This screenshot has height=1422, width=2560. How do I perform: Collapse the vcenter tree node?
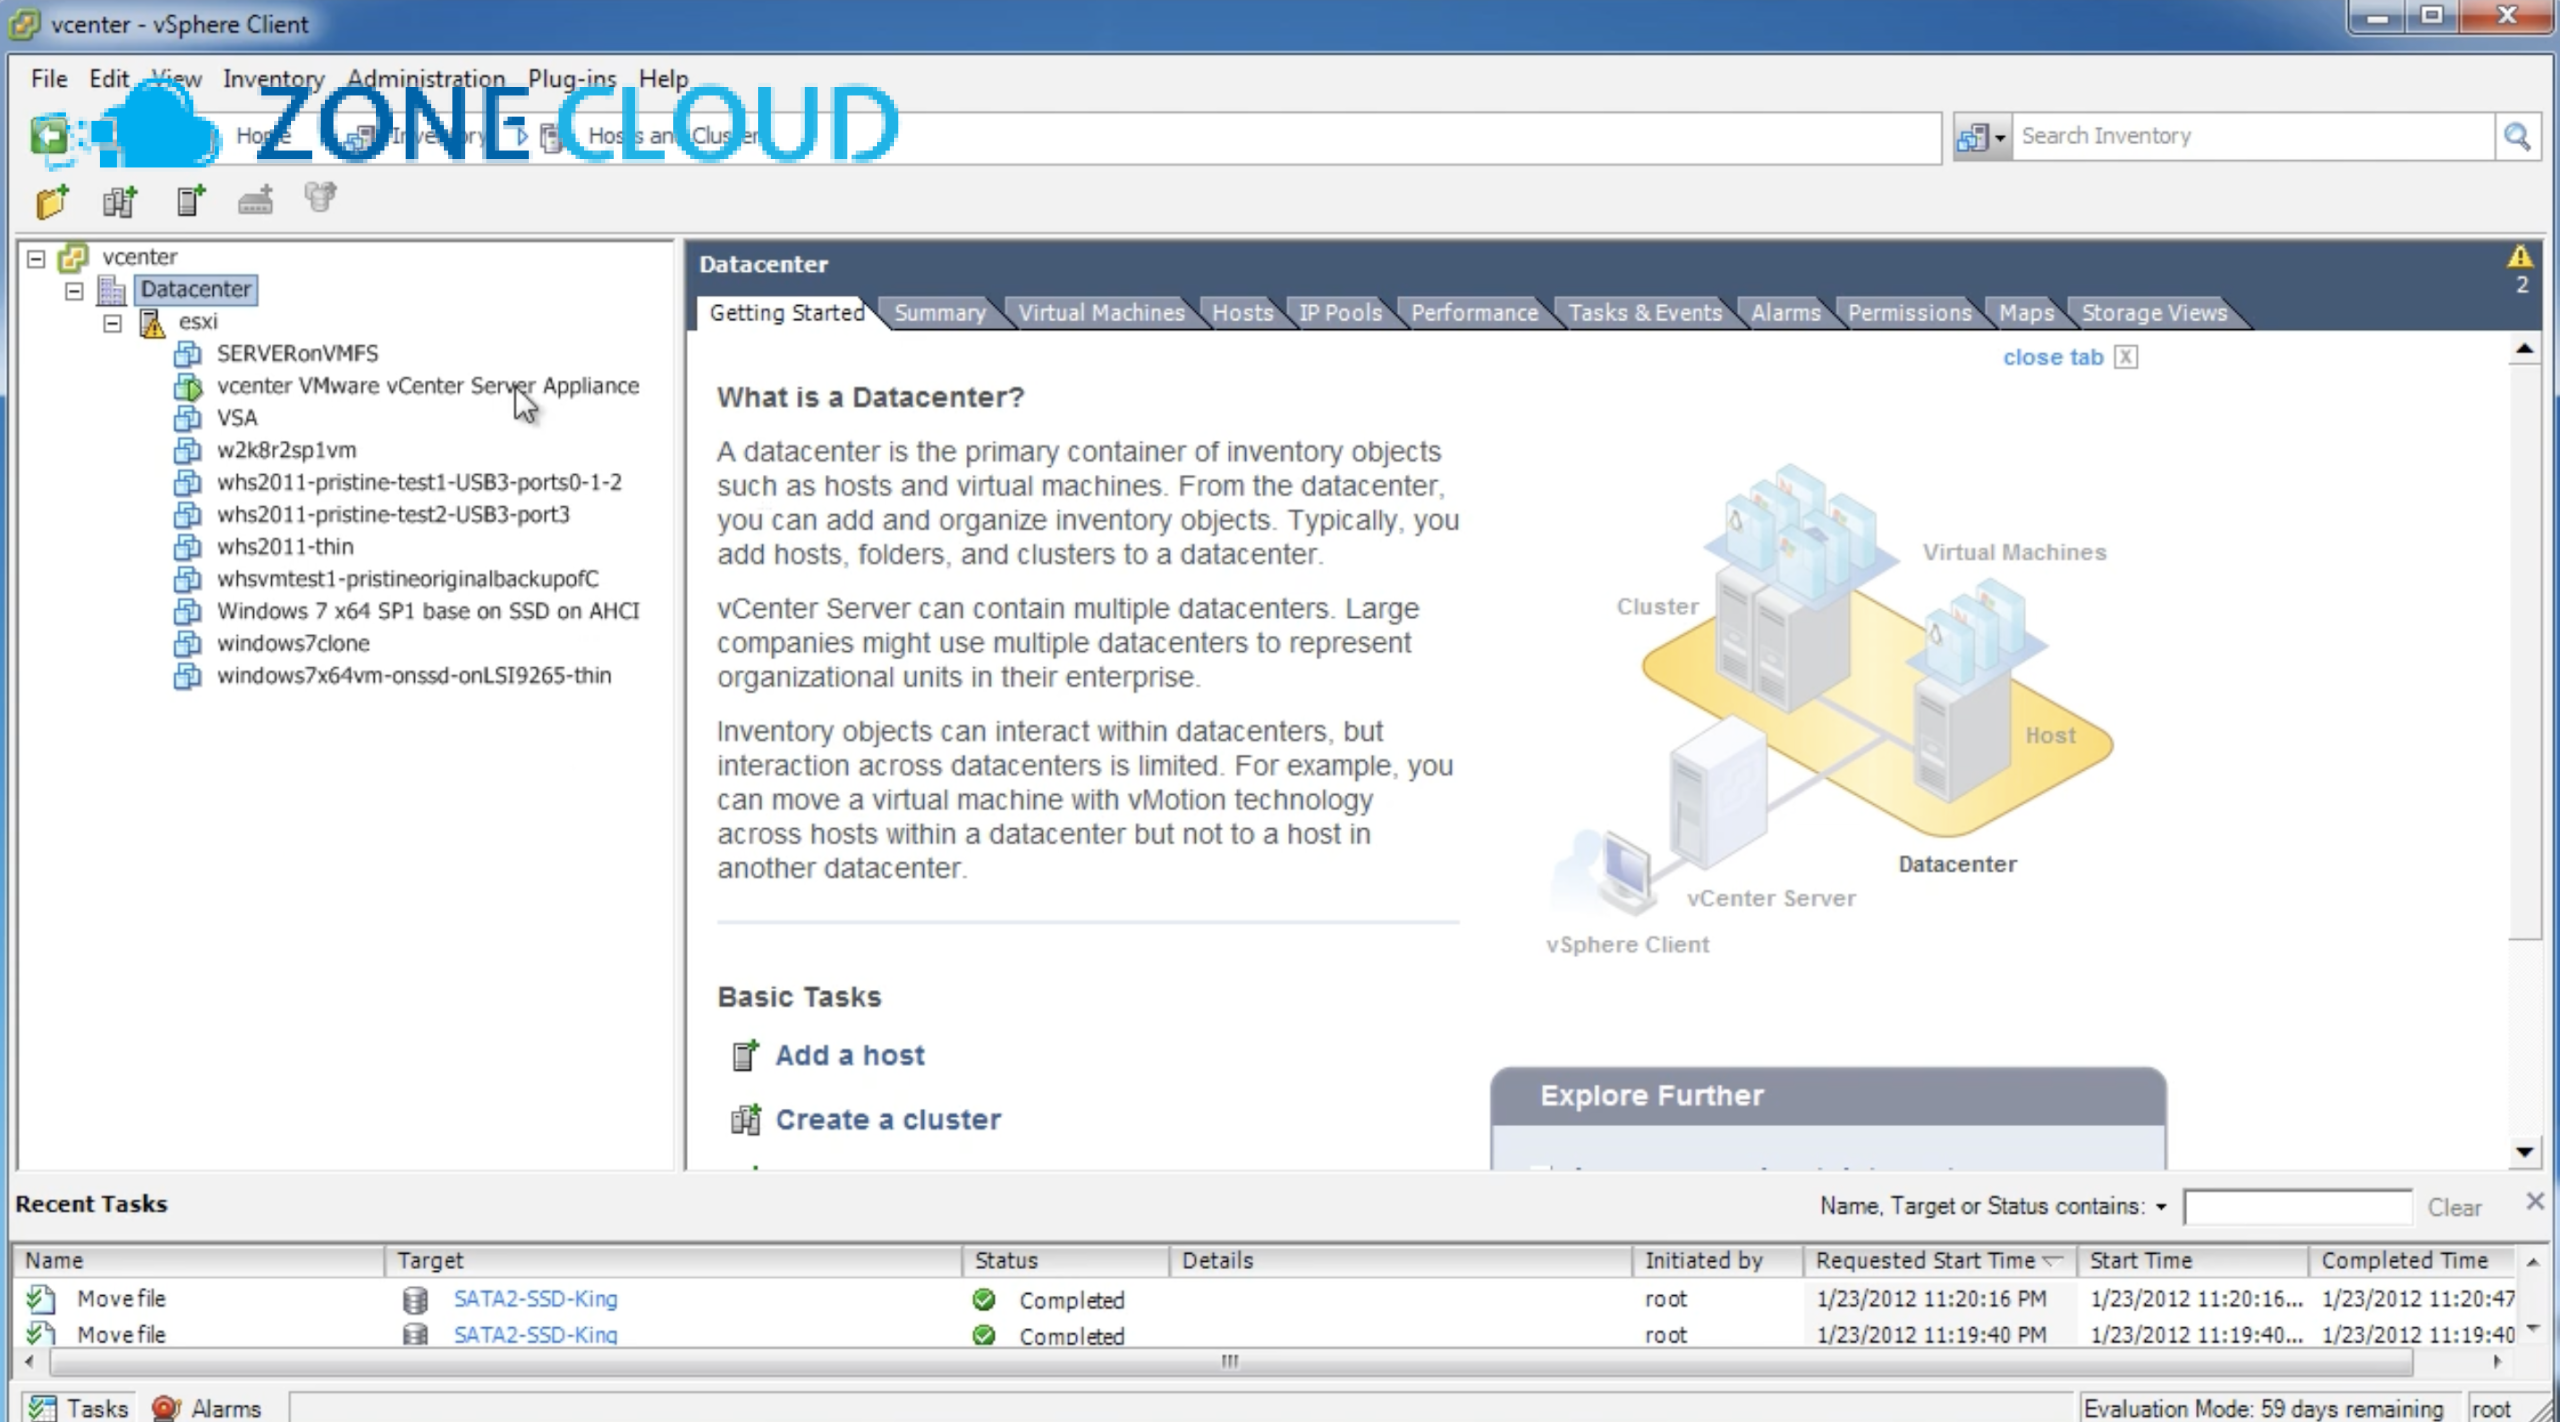[36, 259]
